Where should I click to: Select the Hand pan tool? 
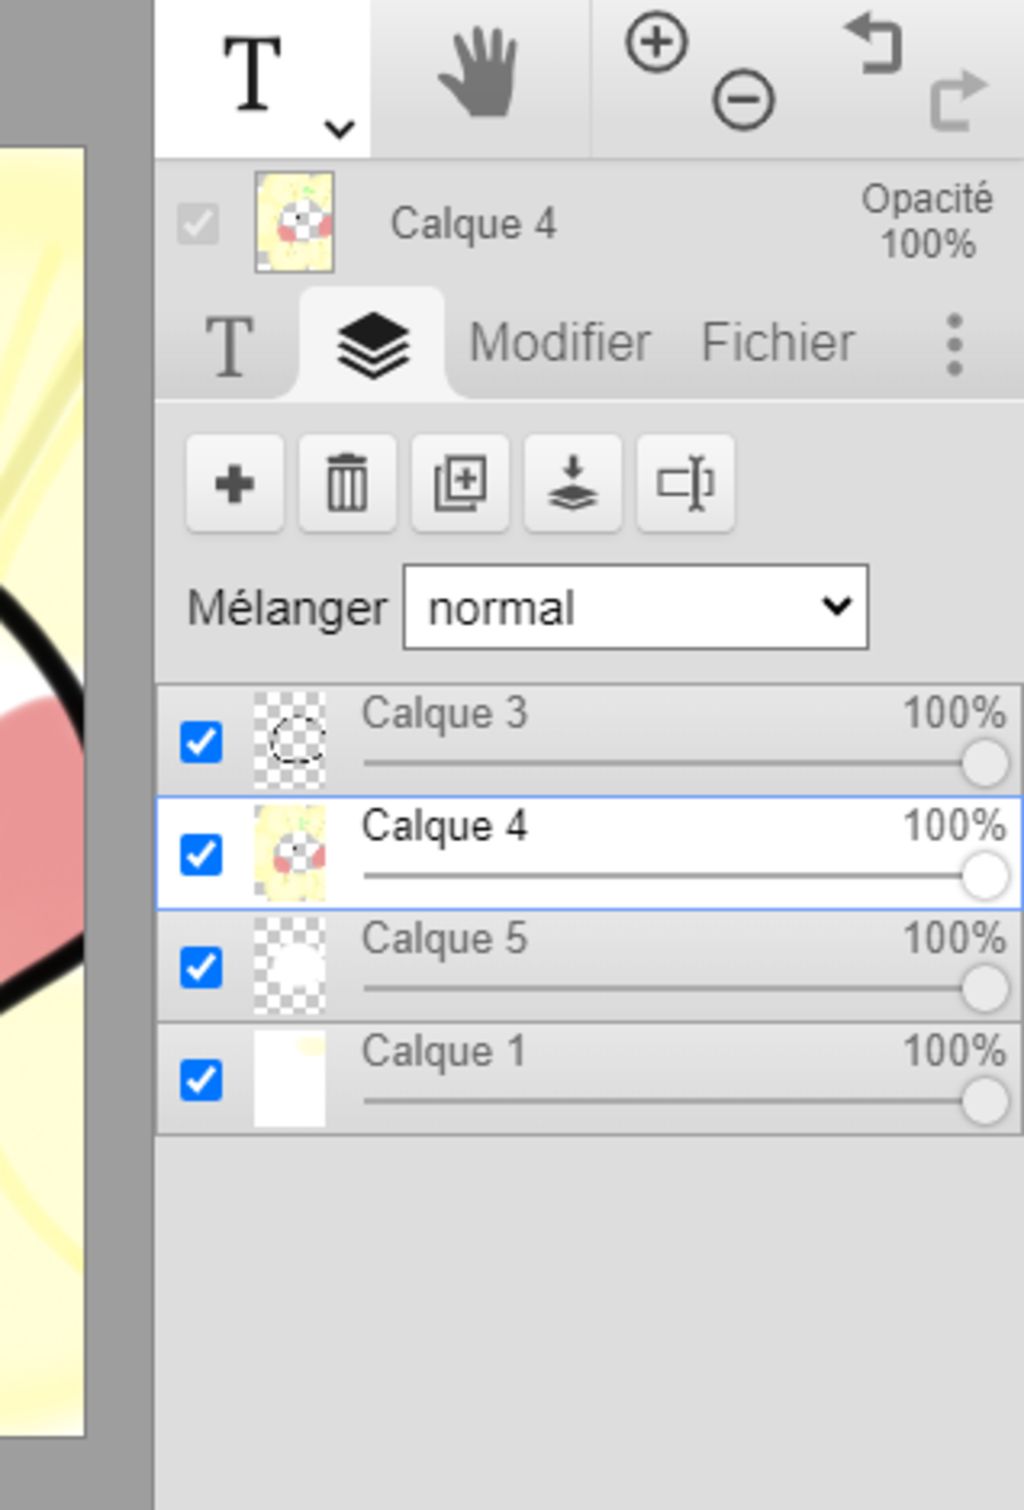point(479,74)
